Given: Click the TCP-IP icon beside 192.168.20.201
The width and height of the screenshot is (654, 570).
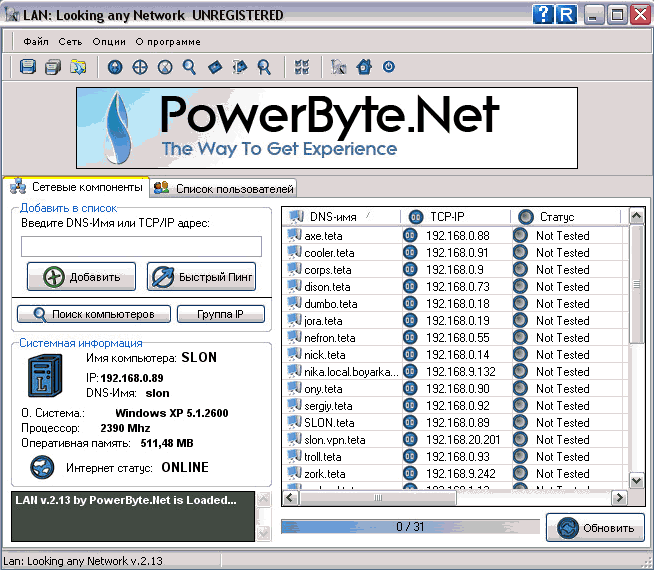Looking at the screenshot, I should point(410,439).
